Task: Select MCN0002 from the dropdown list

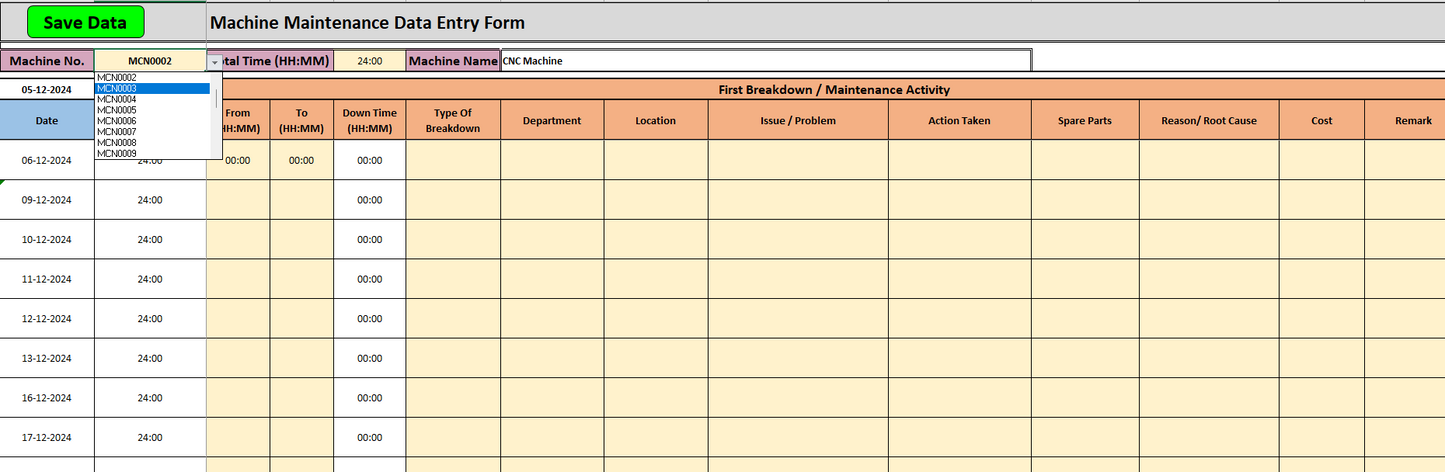Action: [152, 77]
